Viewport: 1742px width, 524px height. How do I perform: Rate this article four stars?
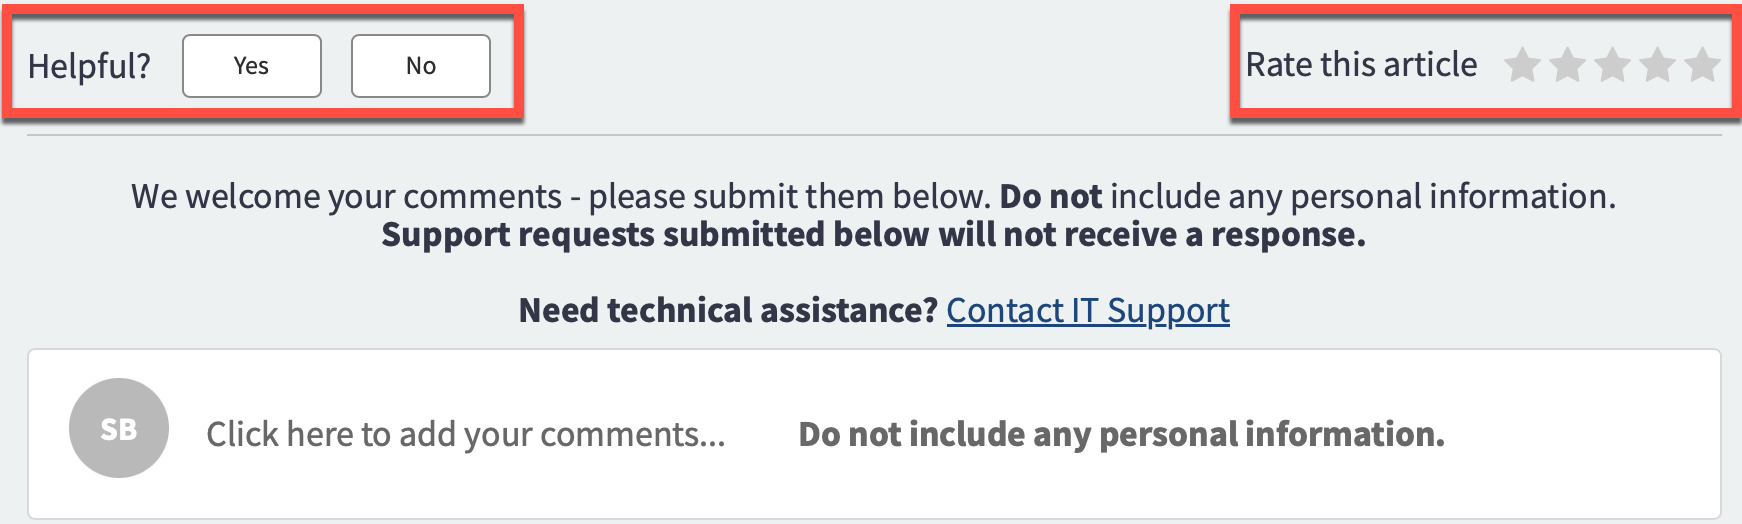[1657, 66]
